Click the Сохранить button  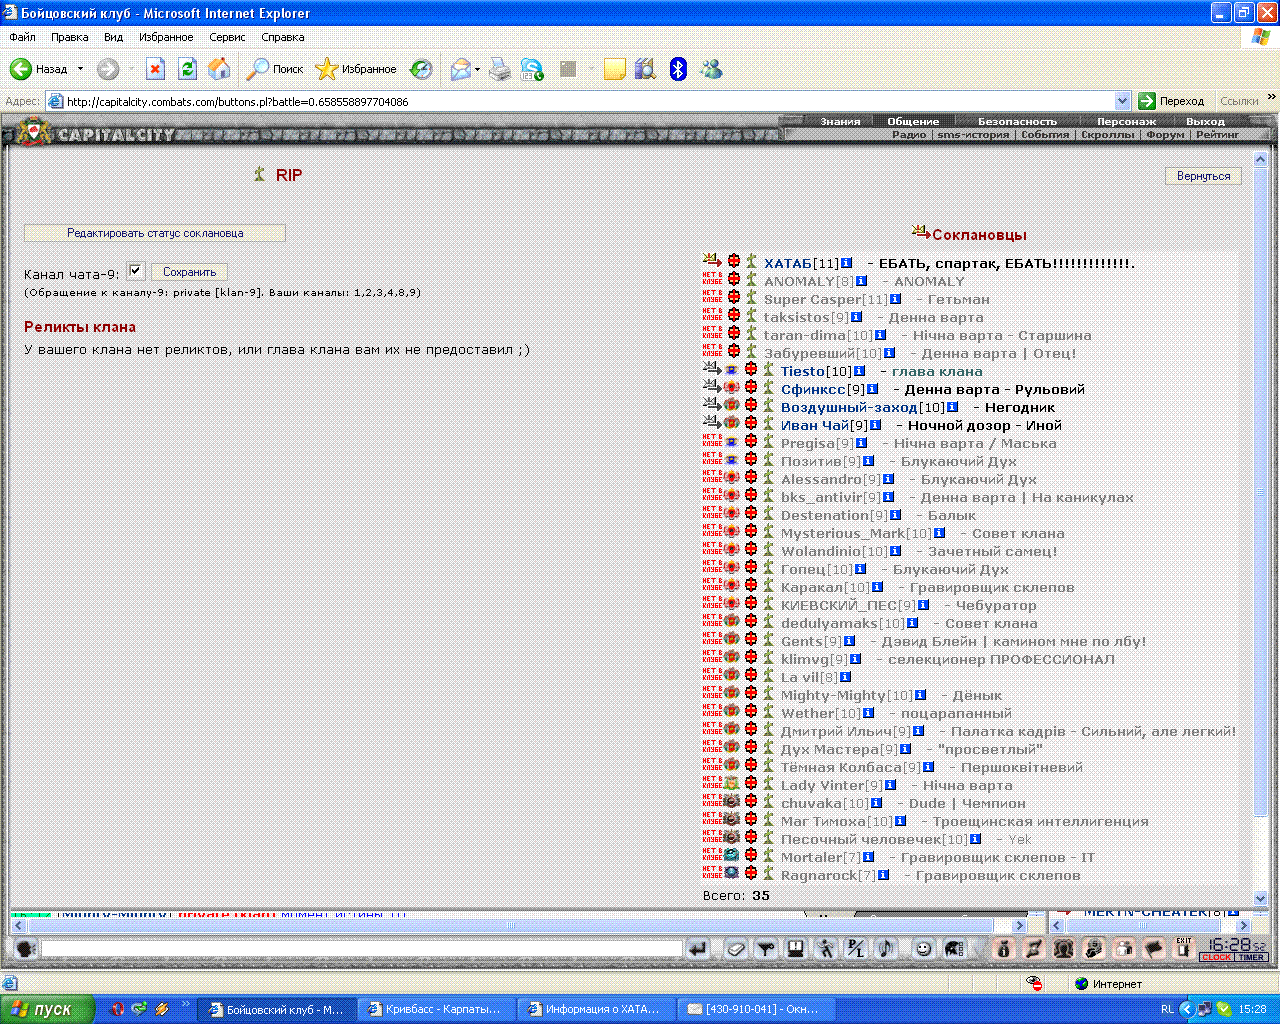point(189,272)
